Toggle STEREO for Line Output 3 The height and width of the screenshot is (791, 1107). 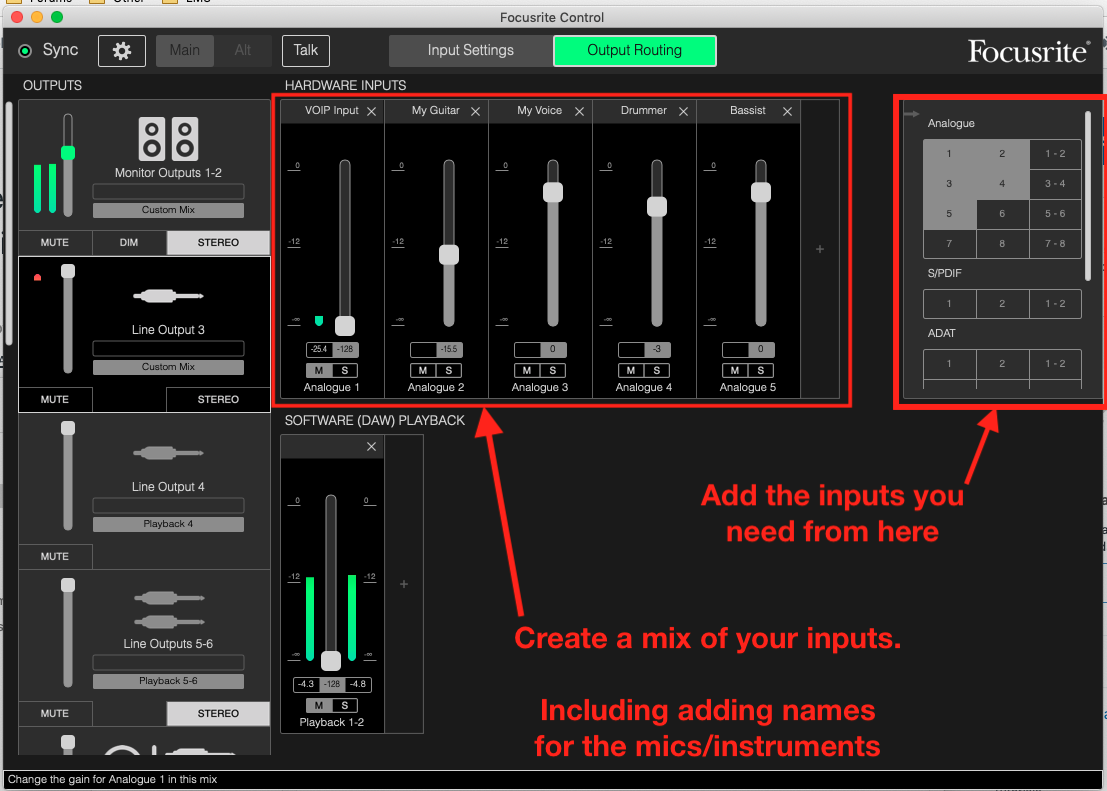(218, 399)
